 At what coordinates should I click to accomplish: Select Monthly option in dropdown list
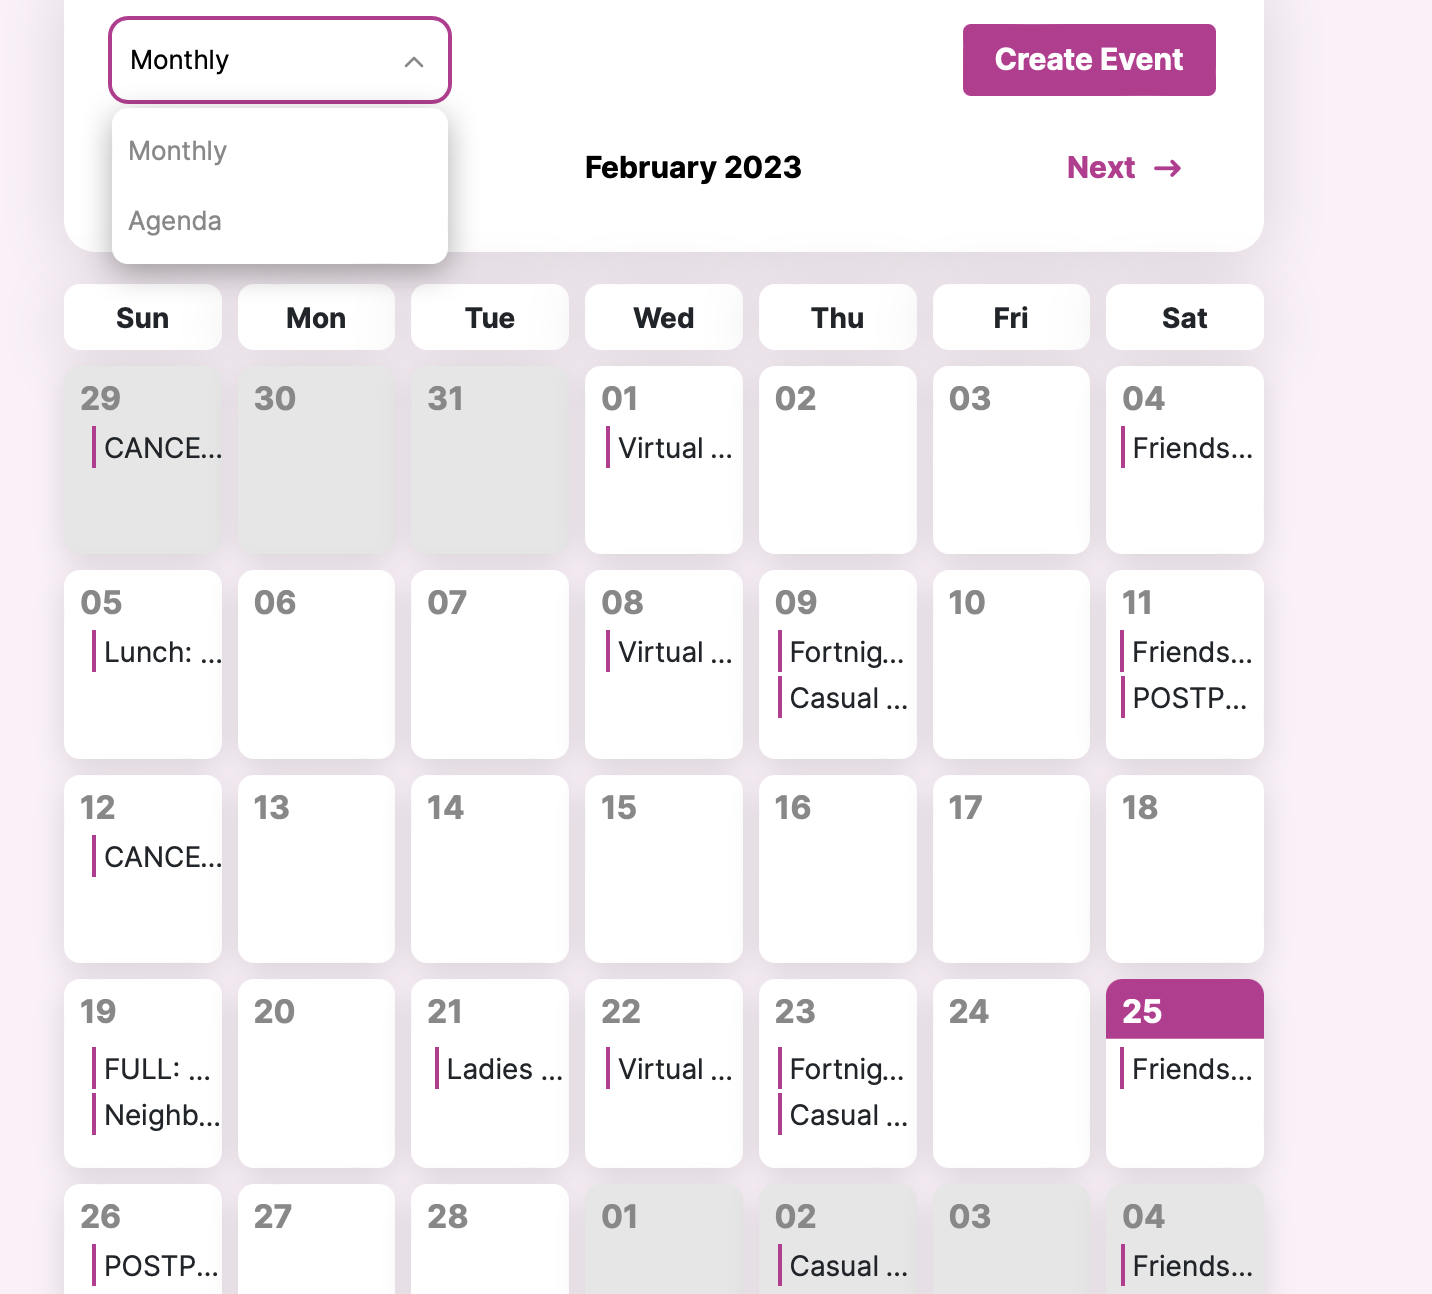tap(178, 151)
